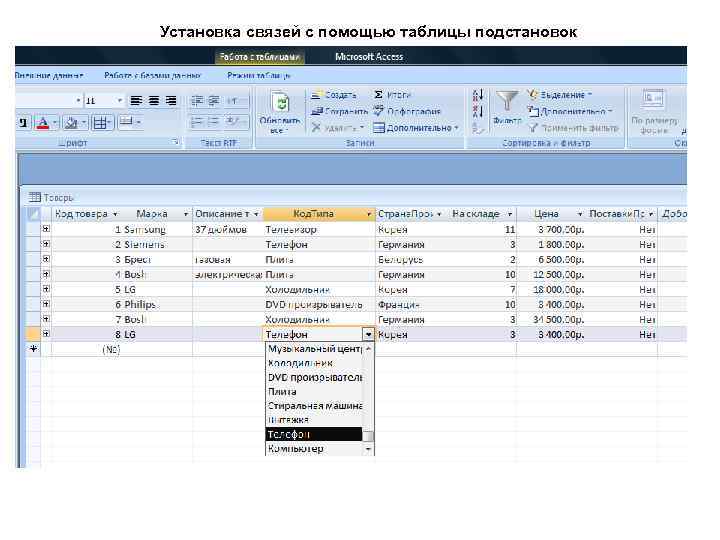The width and height of the screenshot is (720, 540).
Task: Choose DVD проигрыватель from dropdown list
Action: (x=315, y=377)
